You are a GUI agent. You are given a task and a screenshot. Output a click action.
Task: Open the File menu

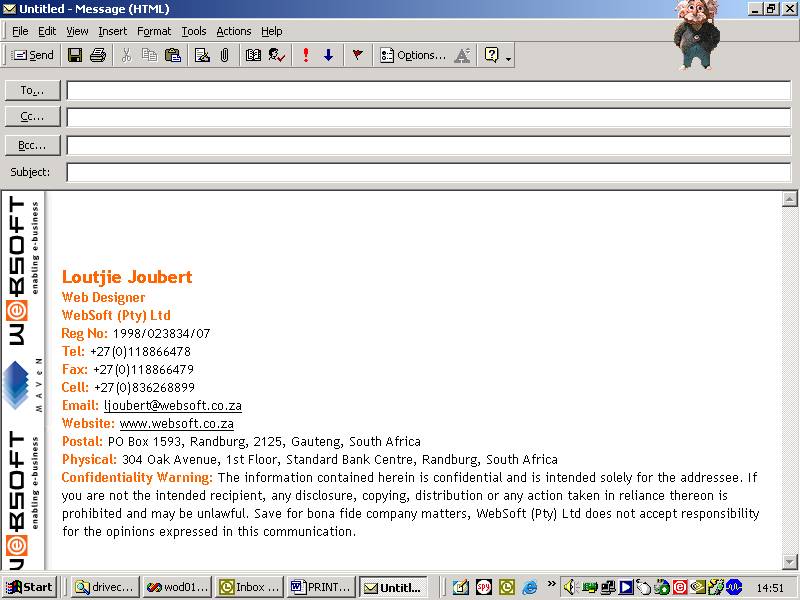click(x=20, y=31)
